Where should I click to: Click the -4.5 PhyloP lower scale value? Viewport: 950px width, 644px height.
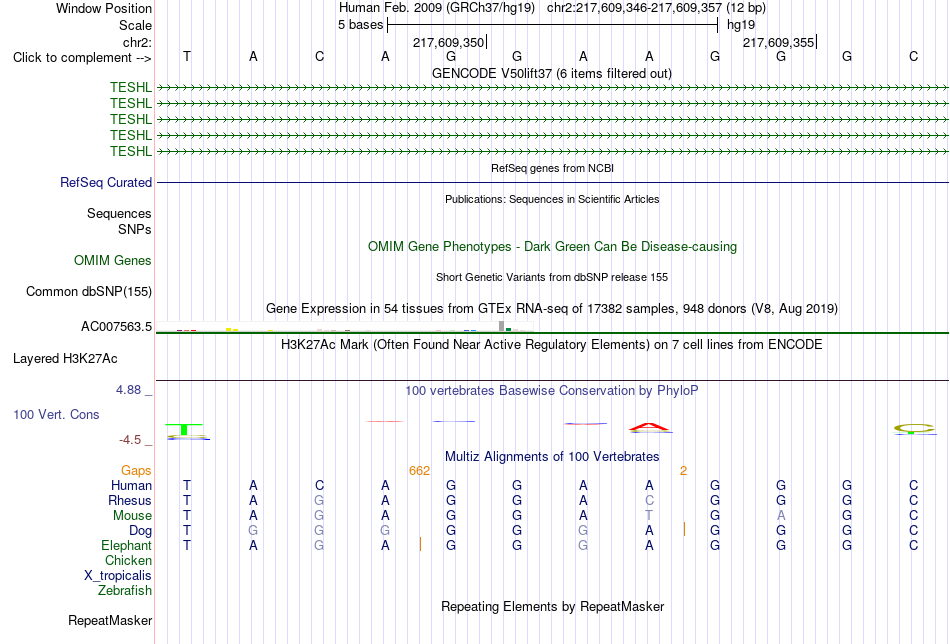coord(130,440)
